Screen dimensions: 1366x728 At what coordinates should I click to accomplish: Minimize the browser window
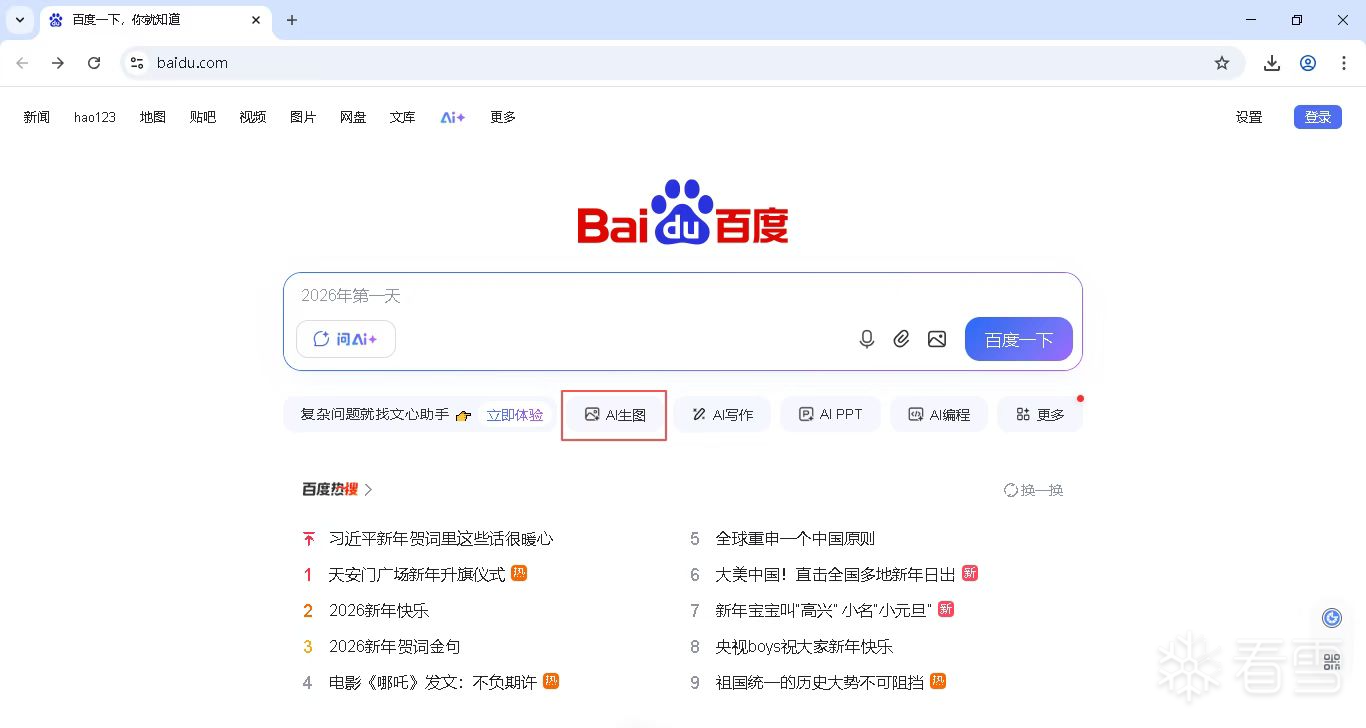click(1251, 20)
